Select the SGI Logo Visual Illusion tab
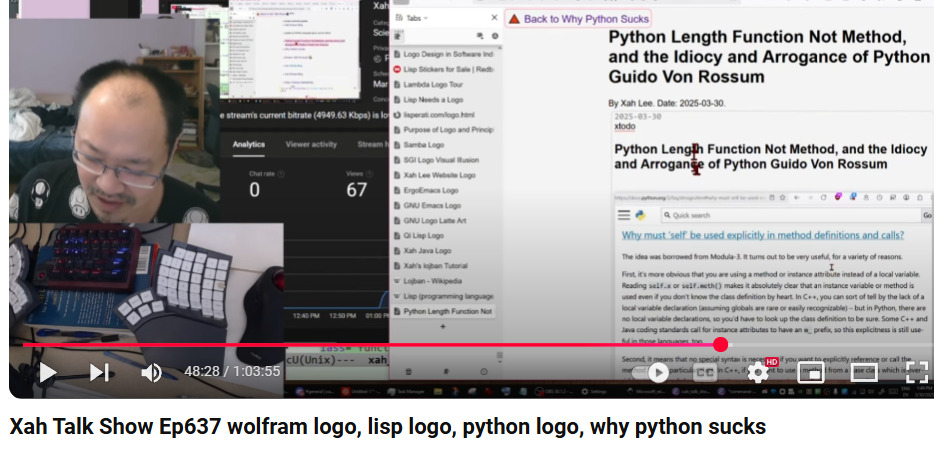Screen dimensions: 934x452 pyautogui.click(x=444, y=160)
